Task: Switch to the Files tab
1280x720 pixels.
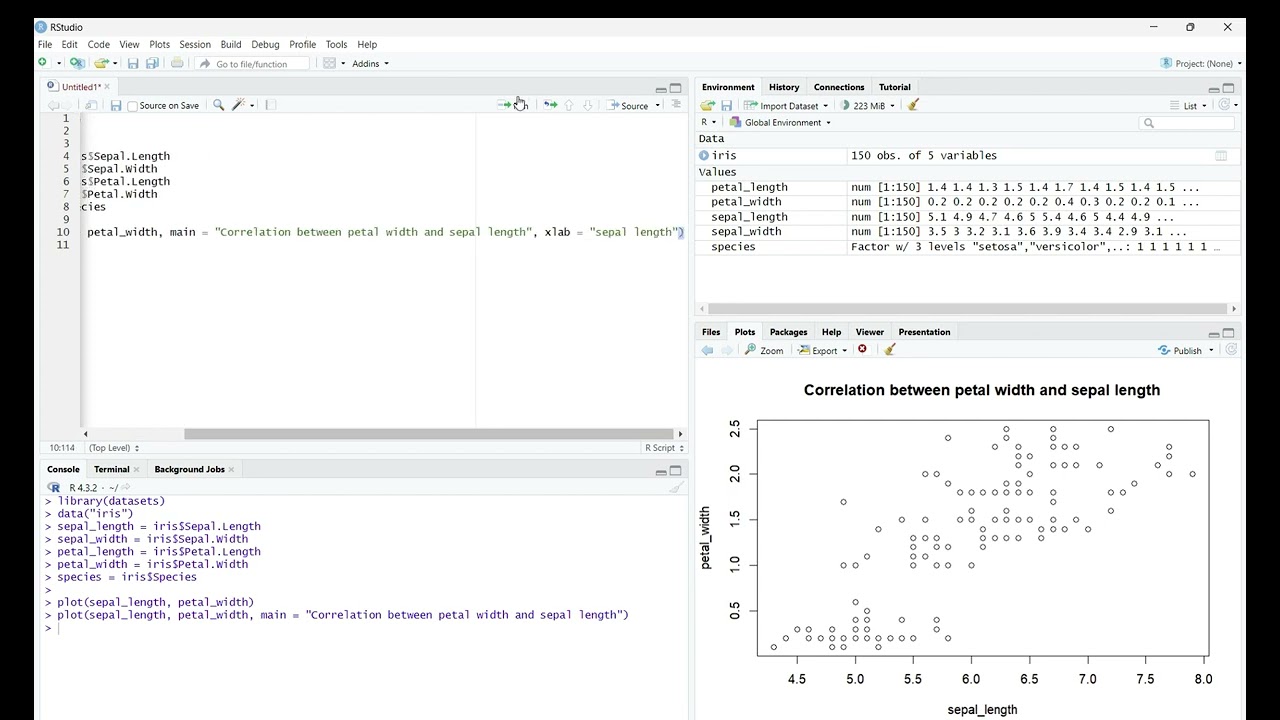Action: 711,332
